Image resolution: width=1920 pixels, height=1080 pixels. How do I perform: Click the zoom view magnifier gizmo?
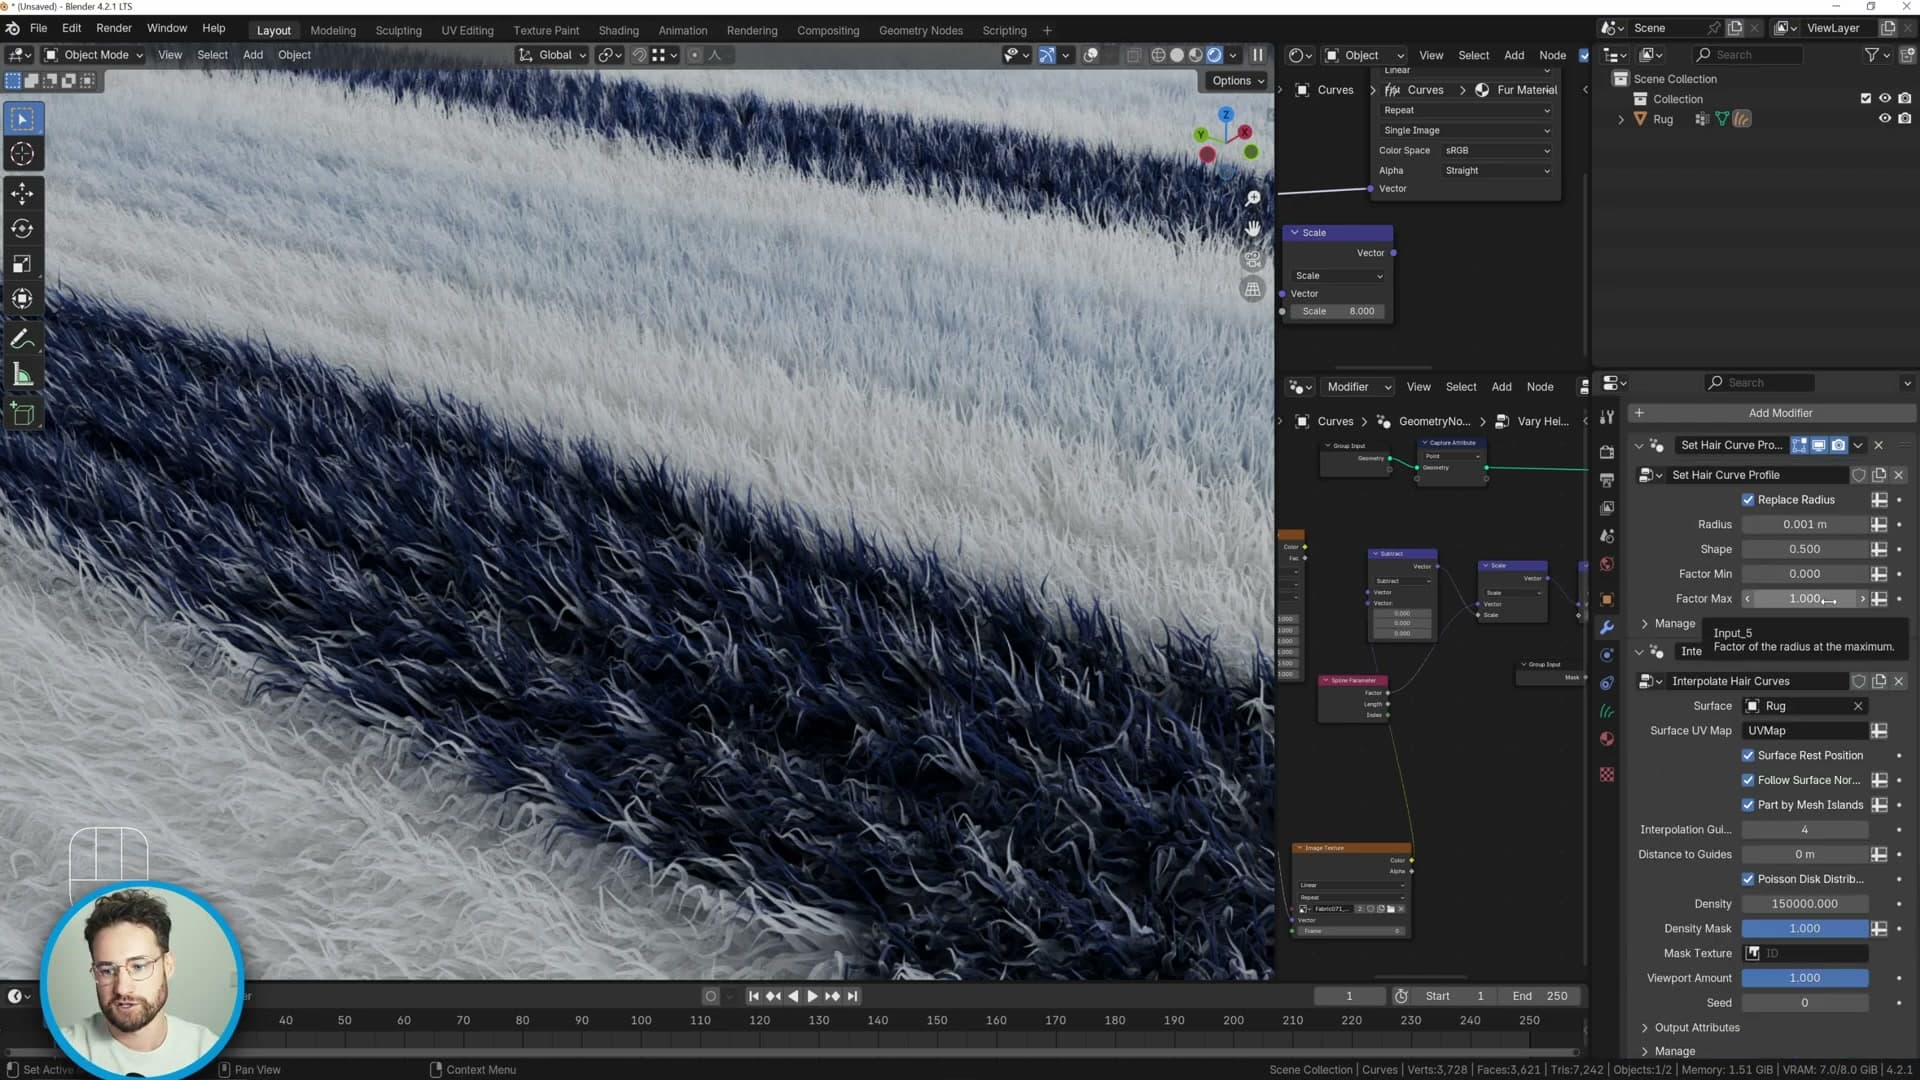1252,199
